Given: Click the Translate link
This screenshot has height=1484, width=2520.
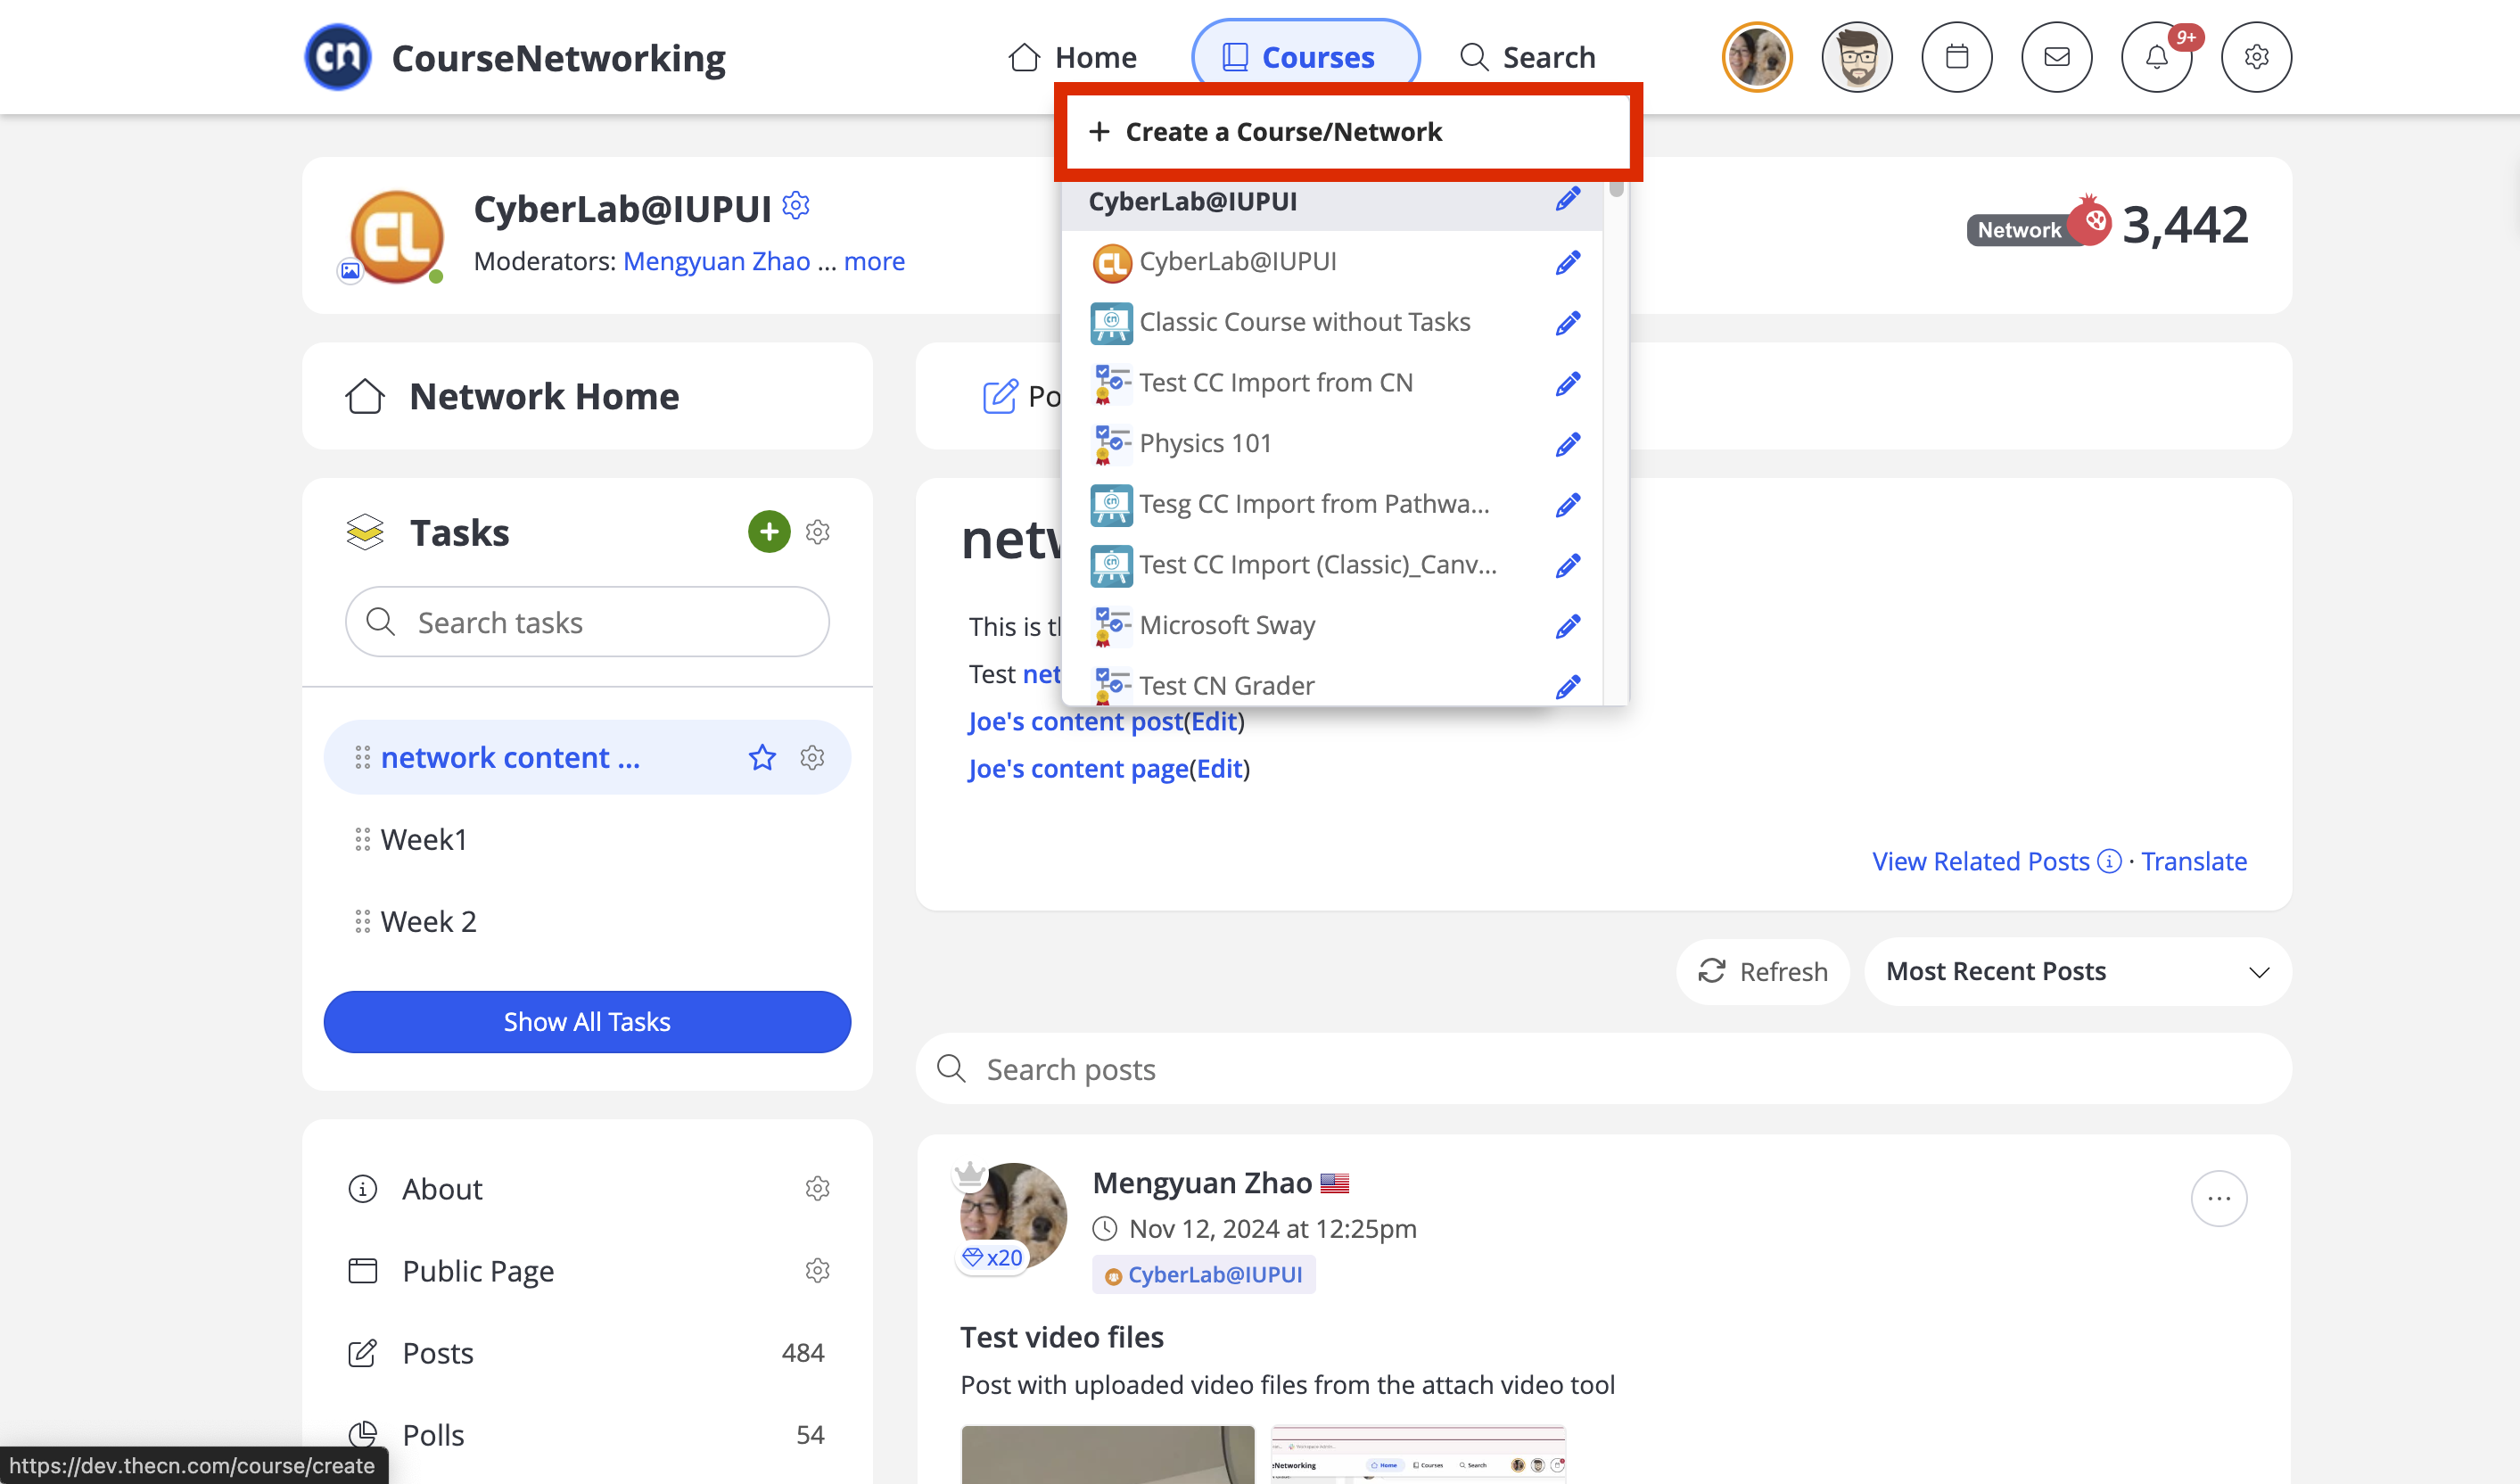Looking at the screenshot, I should (x=2193, y=861).
